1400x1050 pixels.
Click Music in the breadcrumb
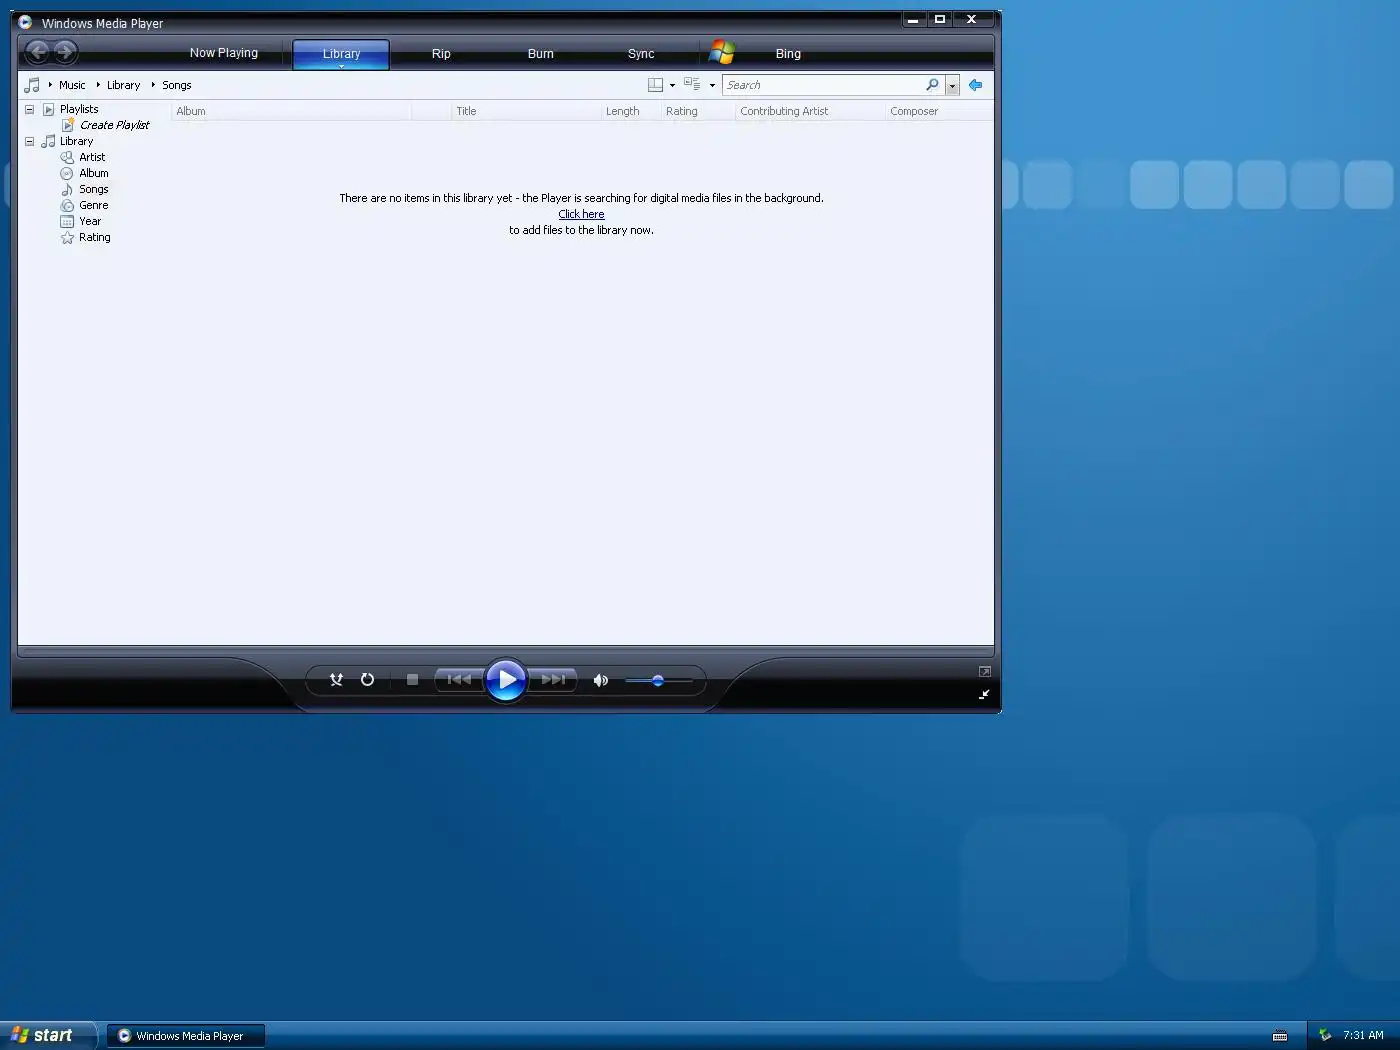(72, 85)
